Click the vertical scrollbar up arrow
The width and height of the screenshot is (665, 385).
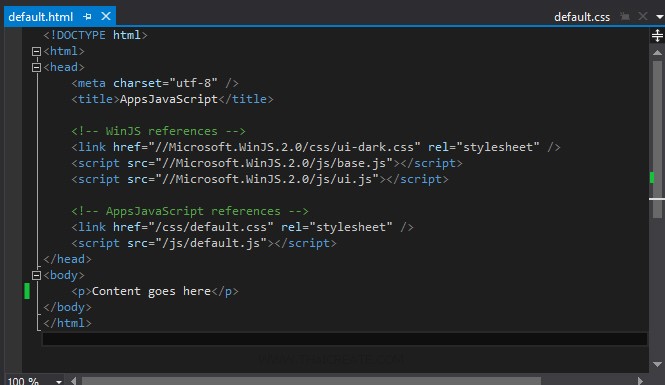point(657,53)
